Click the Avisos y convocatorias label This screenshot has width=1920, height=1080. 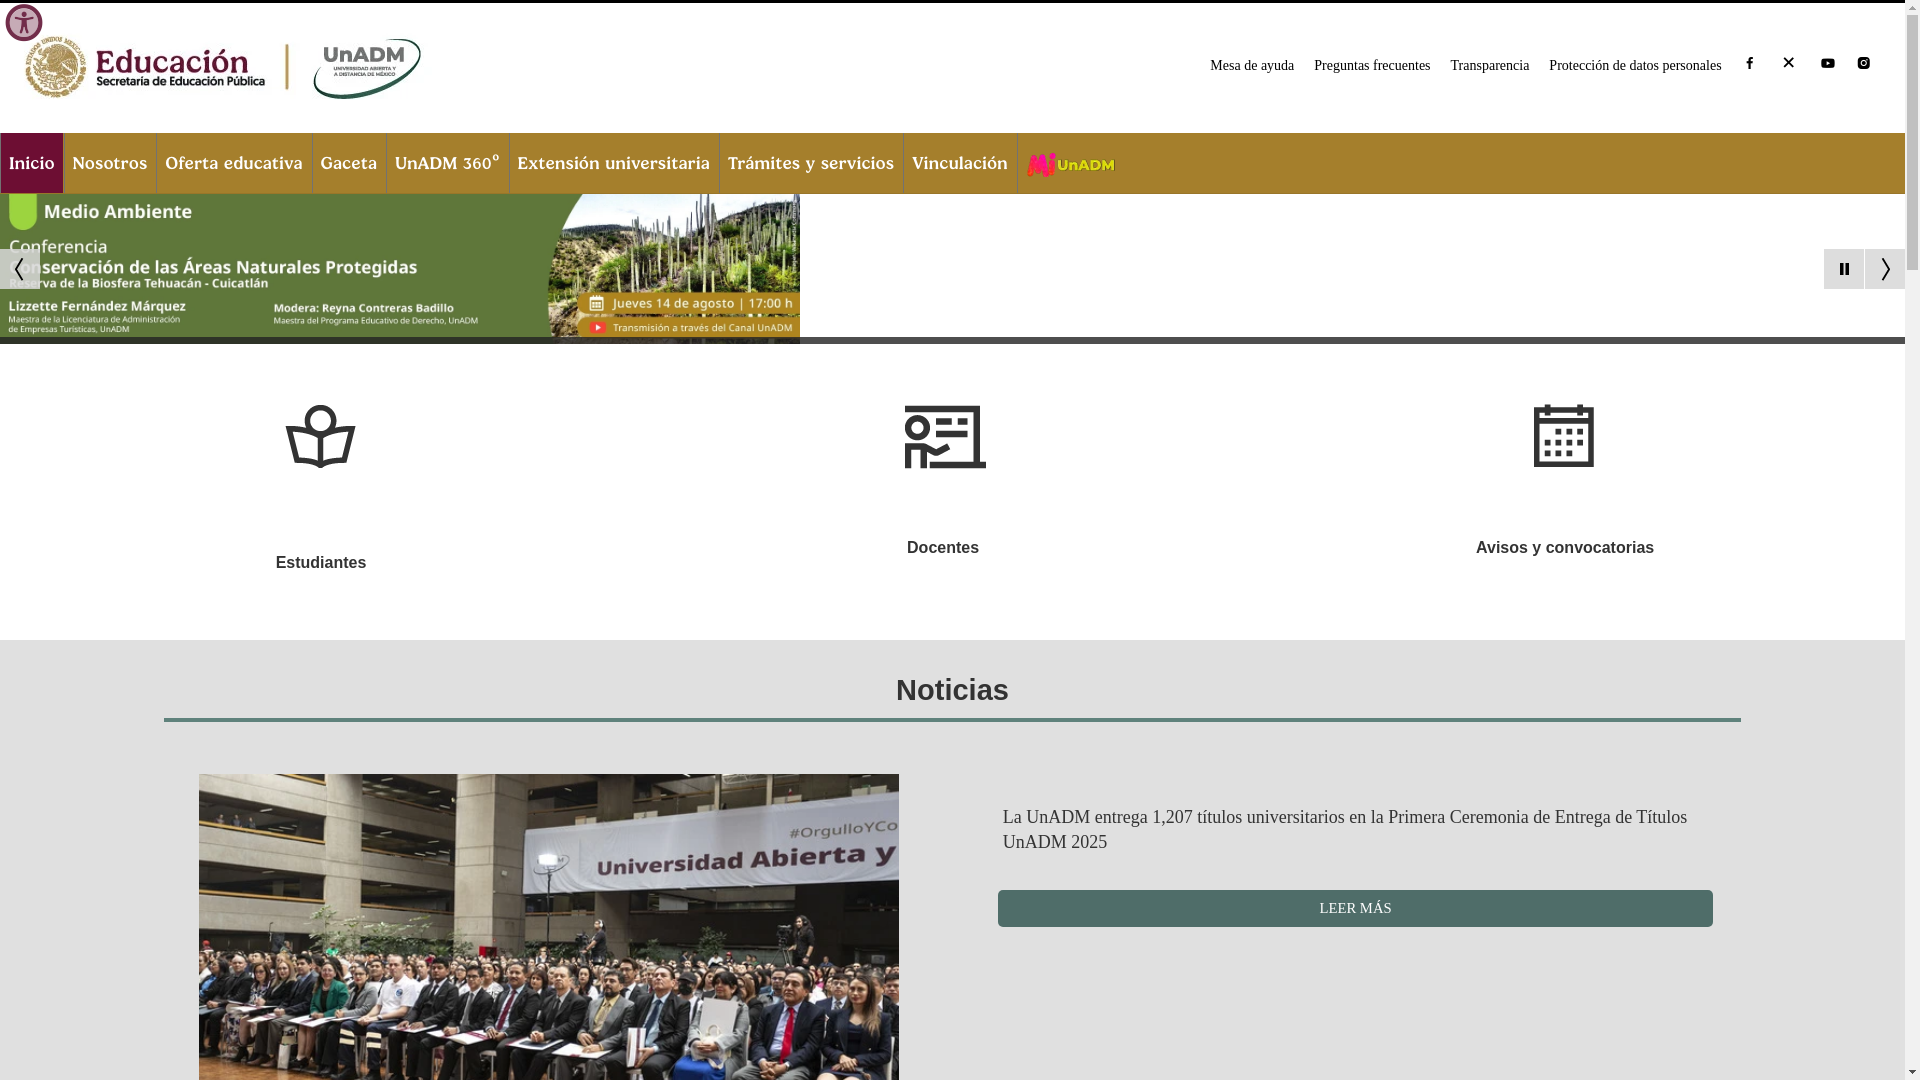coord(1565,548)
